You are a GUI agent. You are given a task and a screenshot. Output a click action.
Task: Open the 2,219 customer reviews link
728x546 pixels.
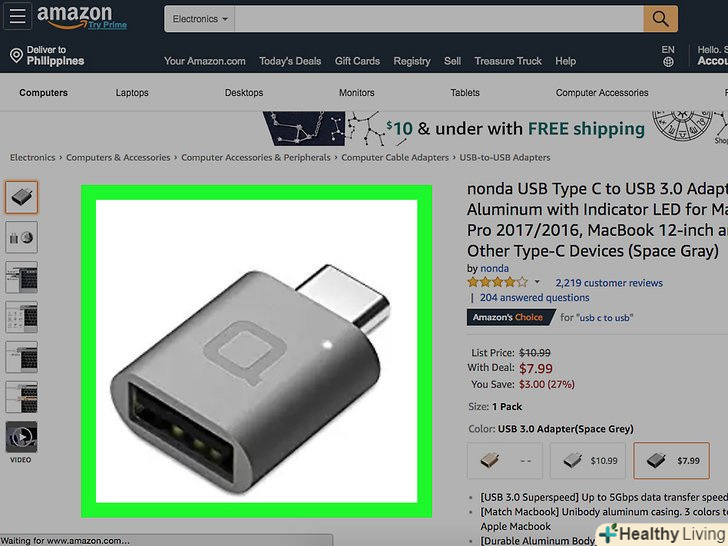point(609,283)
